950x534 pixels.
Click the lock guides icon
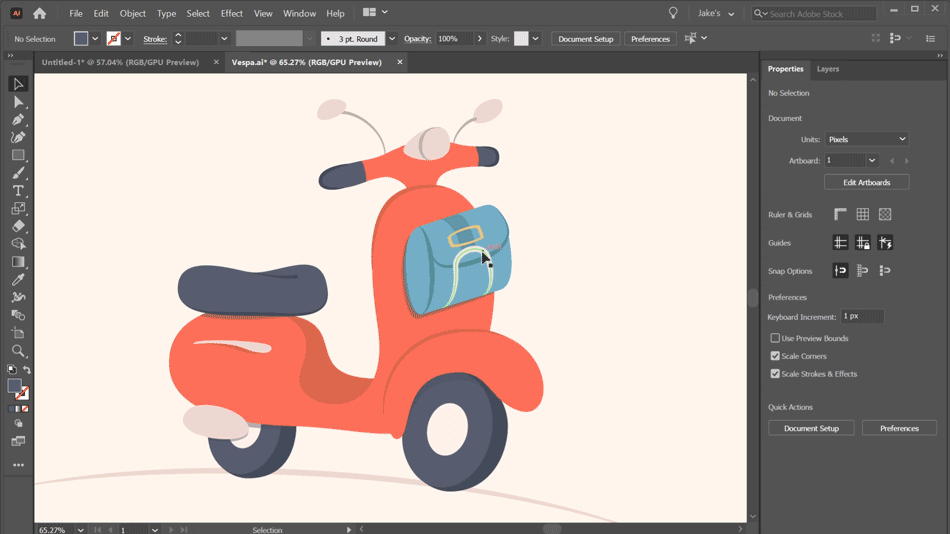[863, 242]
